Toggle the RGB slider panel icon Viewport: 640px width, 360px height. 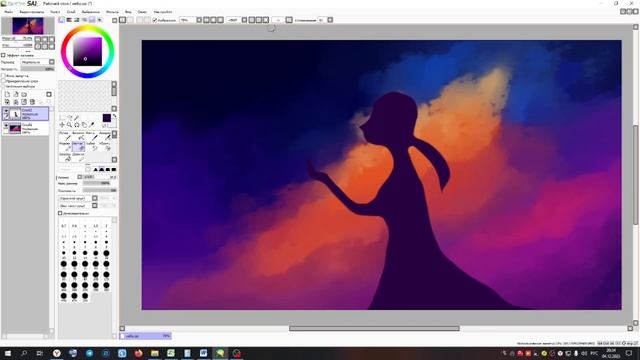click(69, 20)
